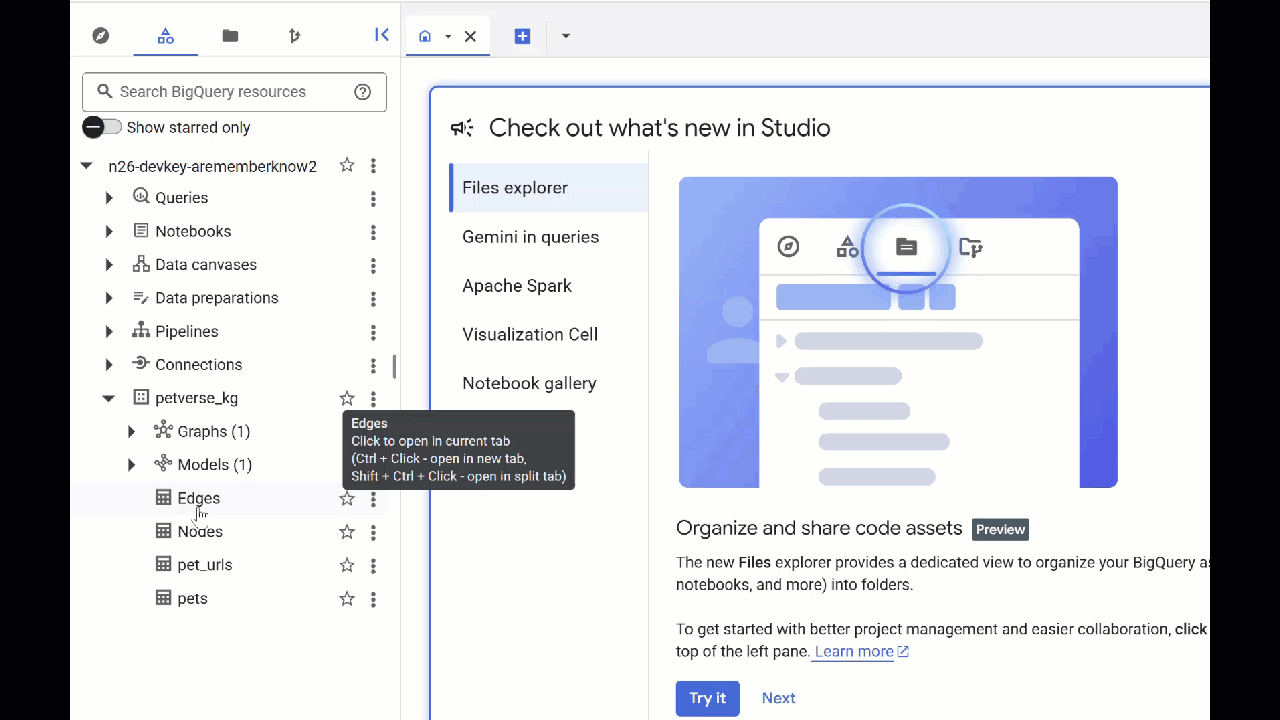Open the Learn more link
The image size is (1280, 720).
[861, 652]
